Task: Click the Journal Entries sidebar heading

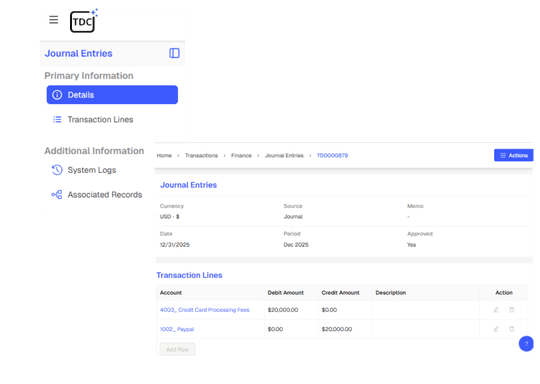Action: coord(79,53)
